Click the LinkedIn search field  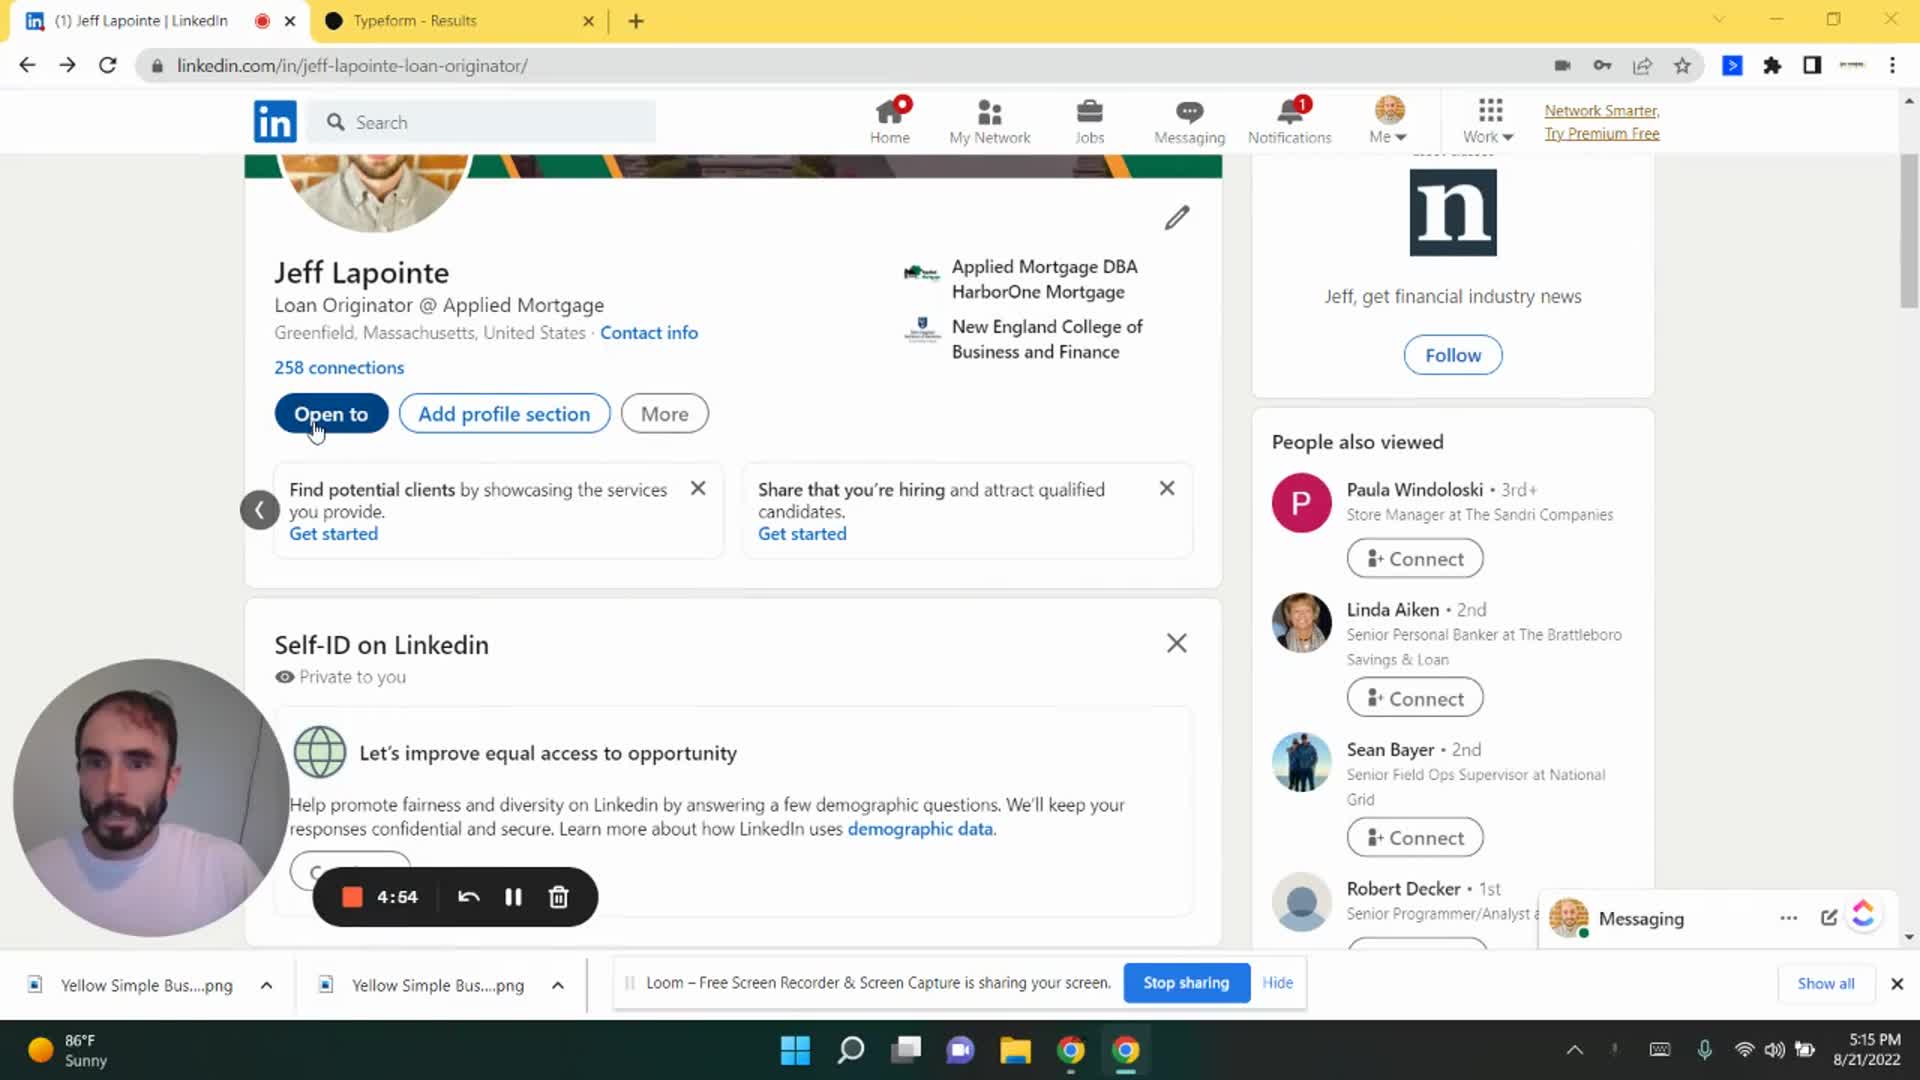482,122
